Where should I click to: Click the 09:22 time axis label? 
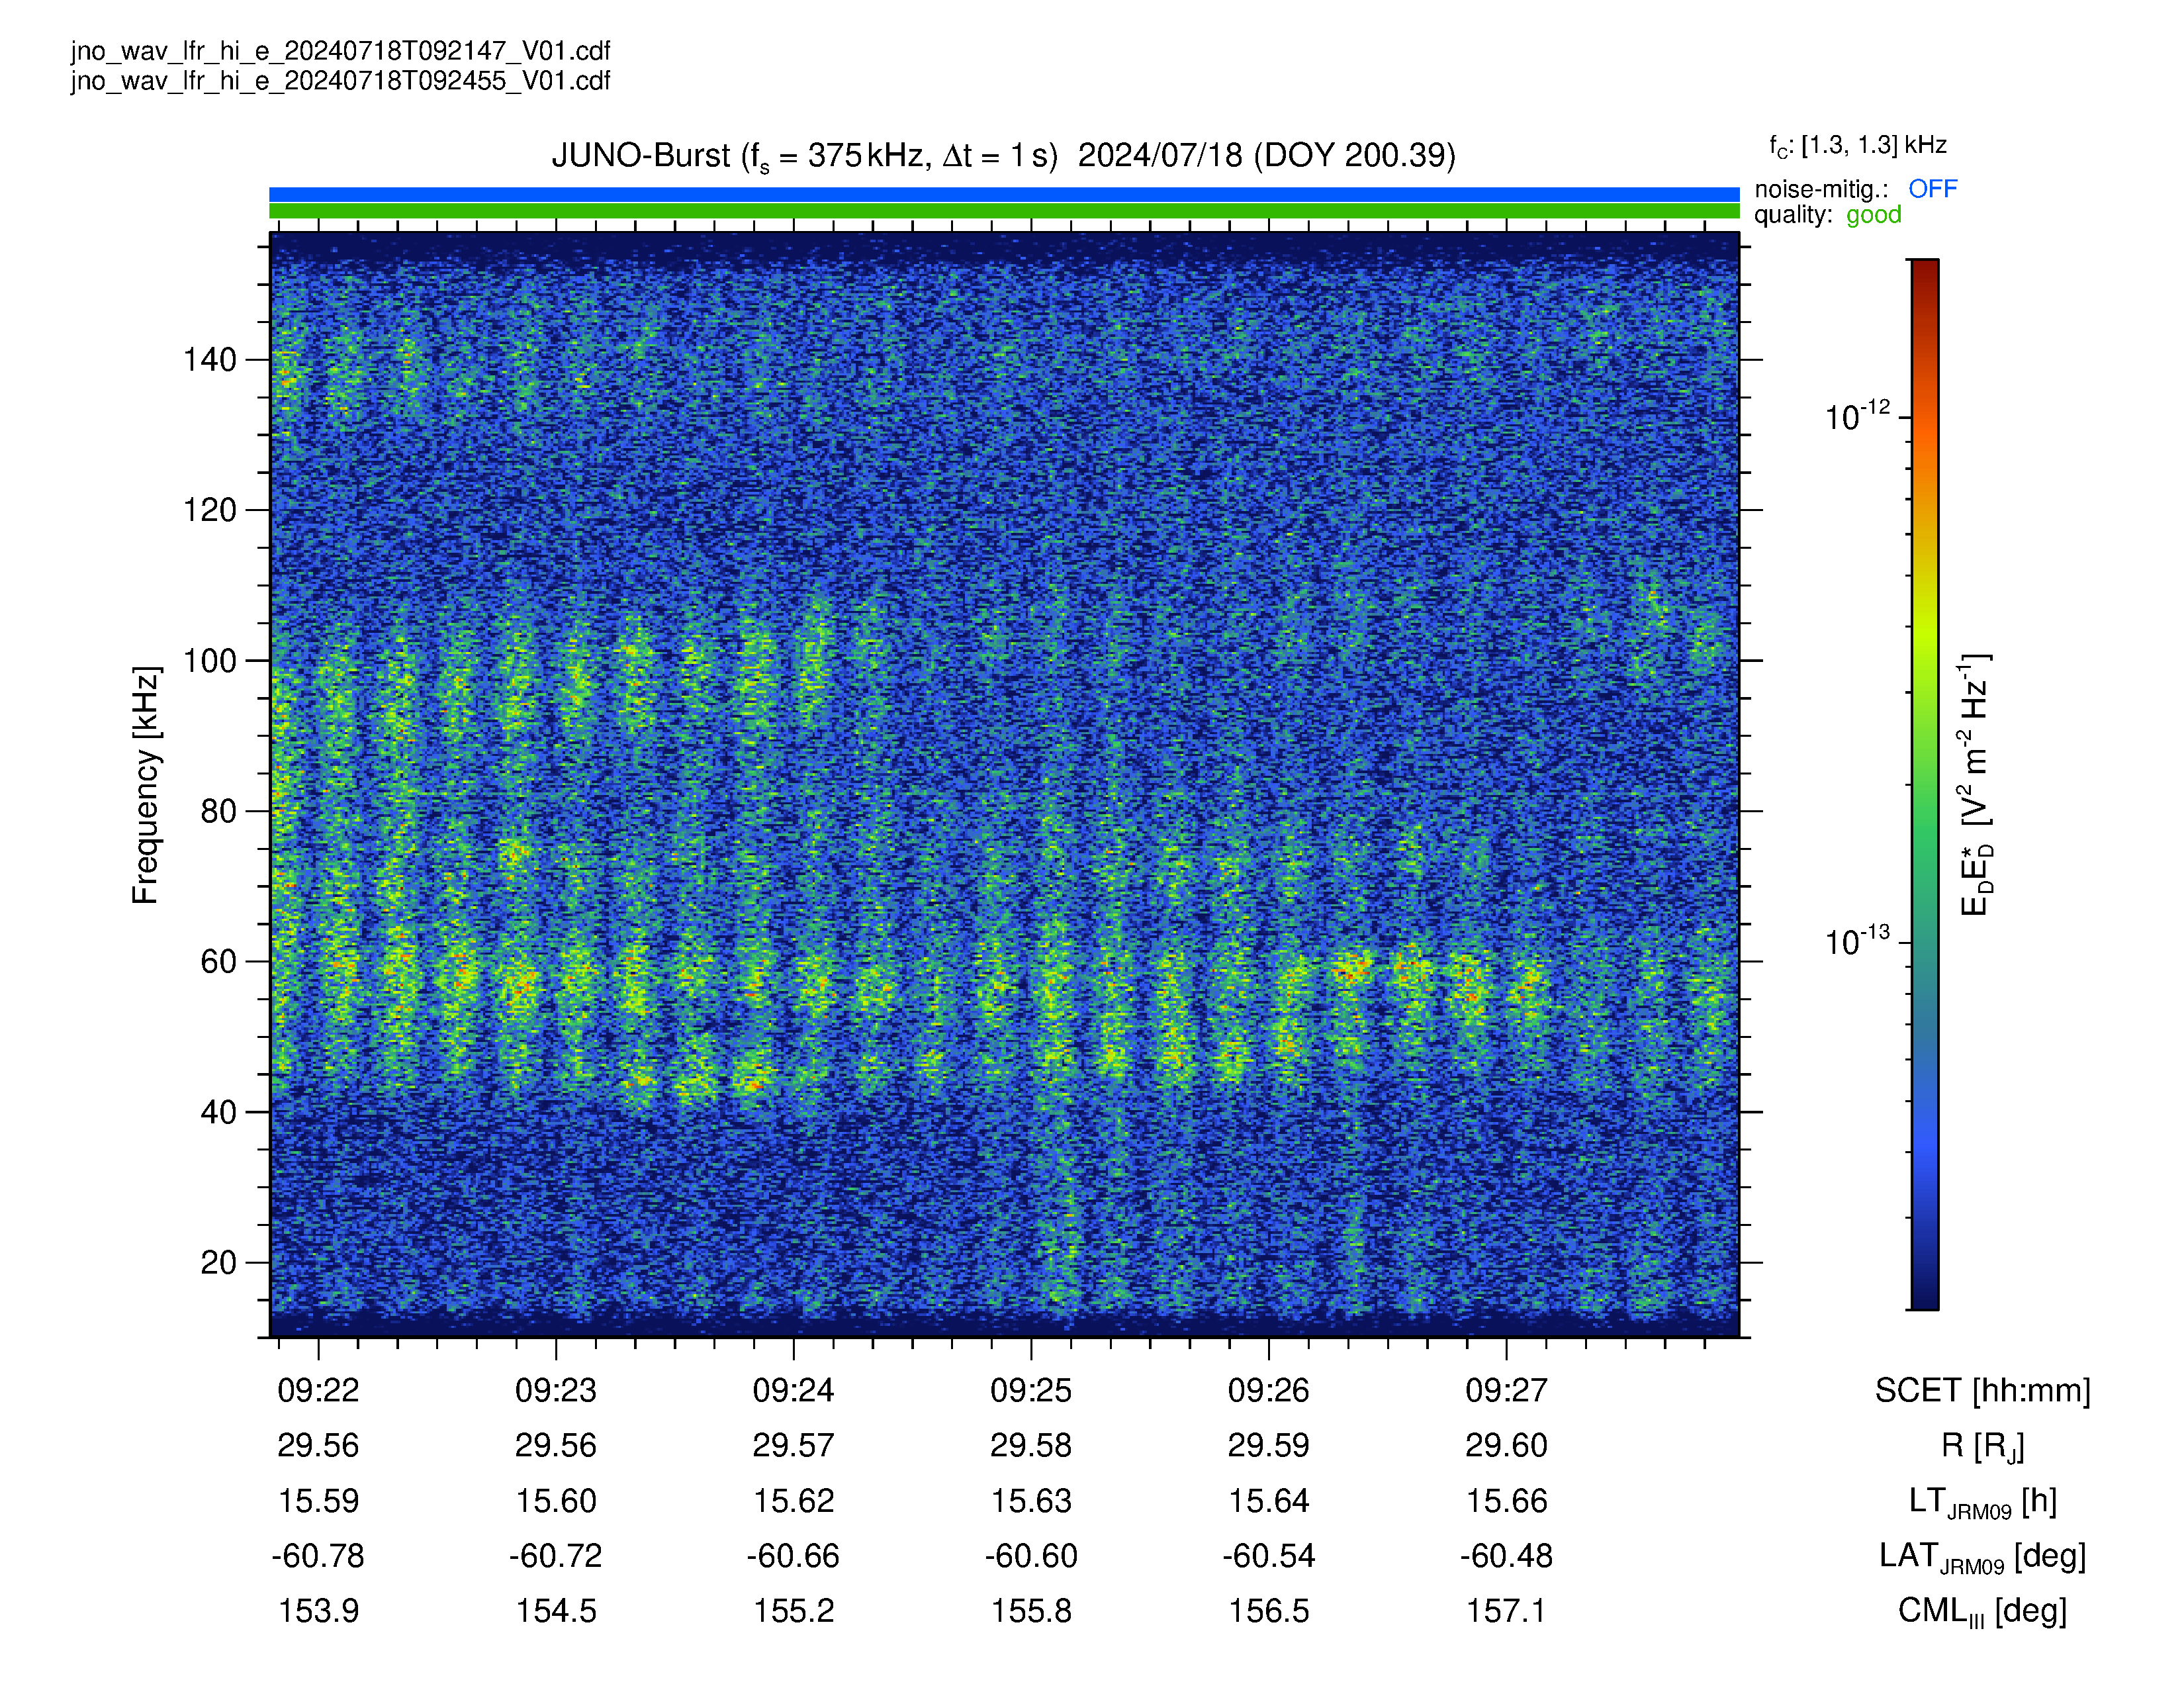[318, 1390]
